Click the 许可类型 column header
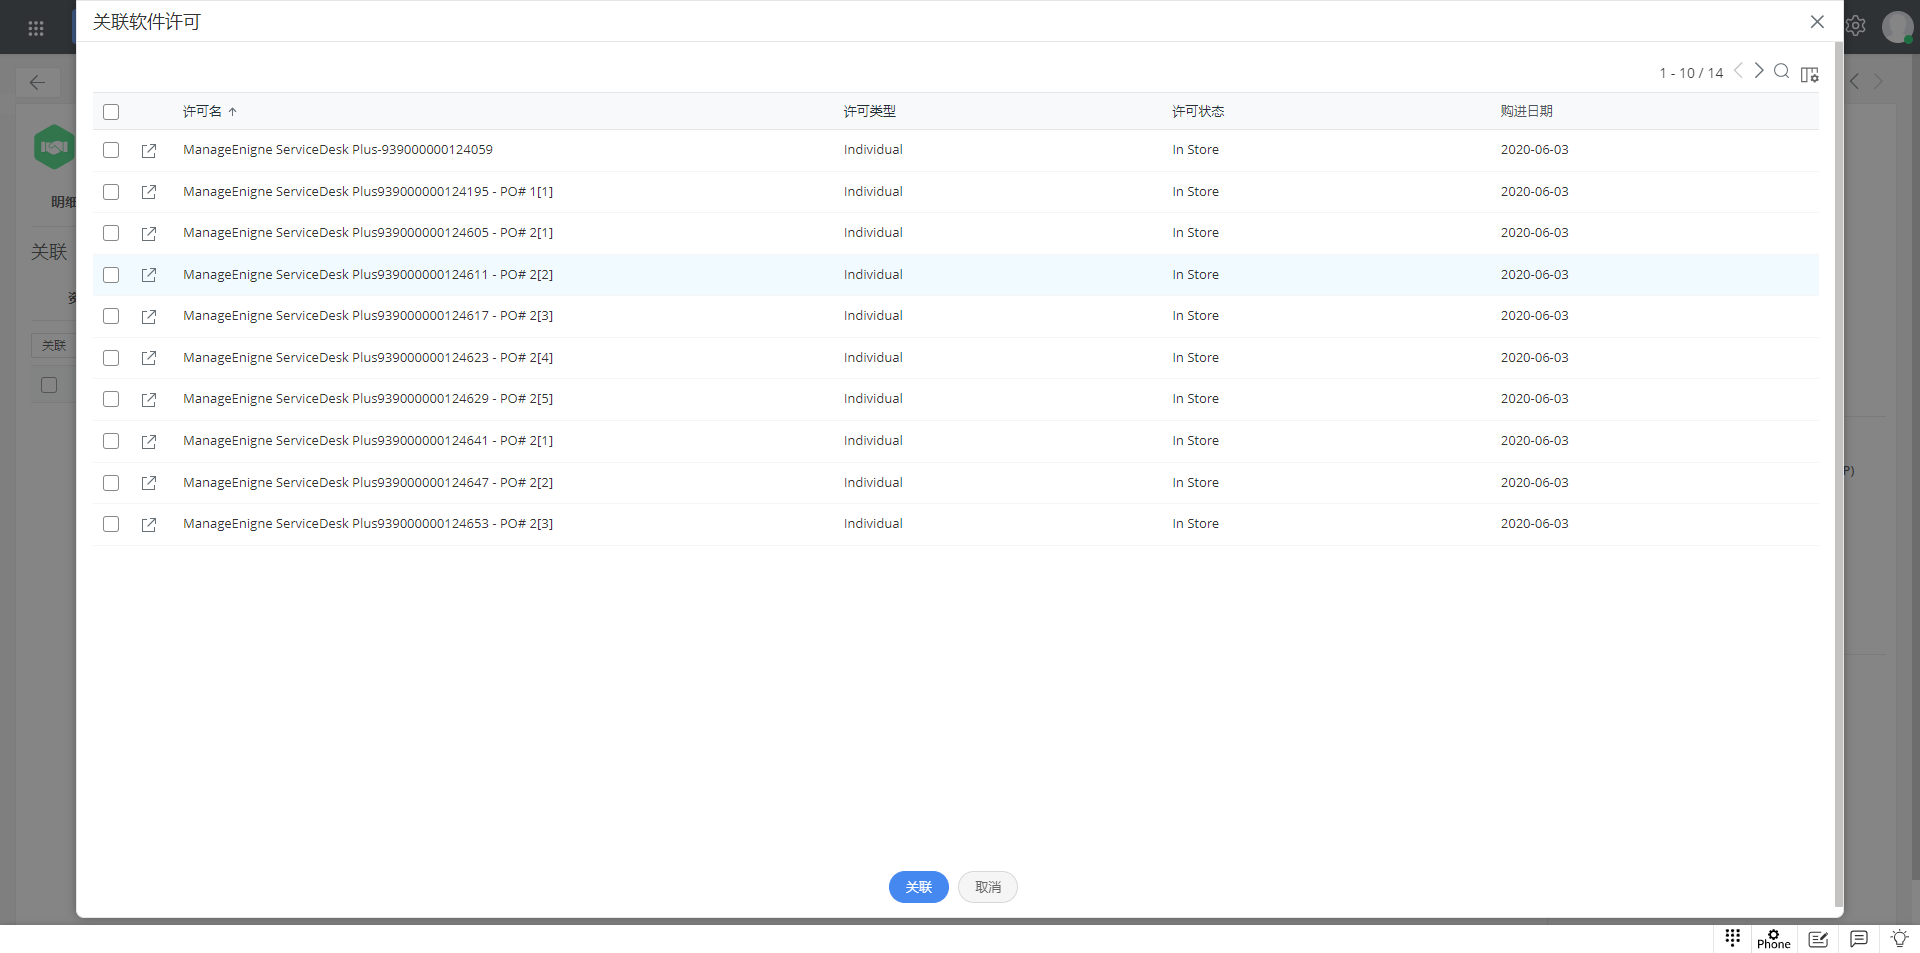This screenshot has height=953, width=1920. [x=869, y=111]
